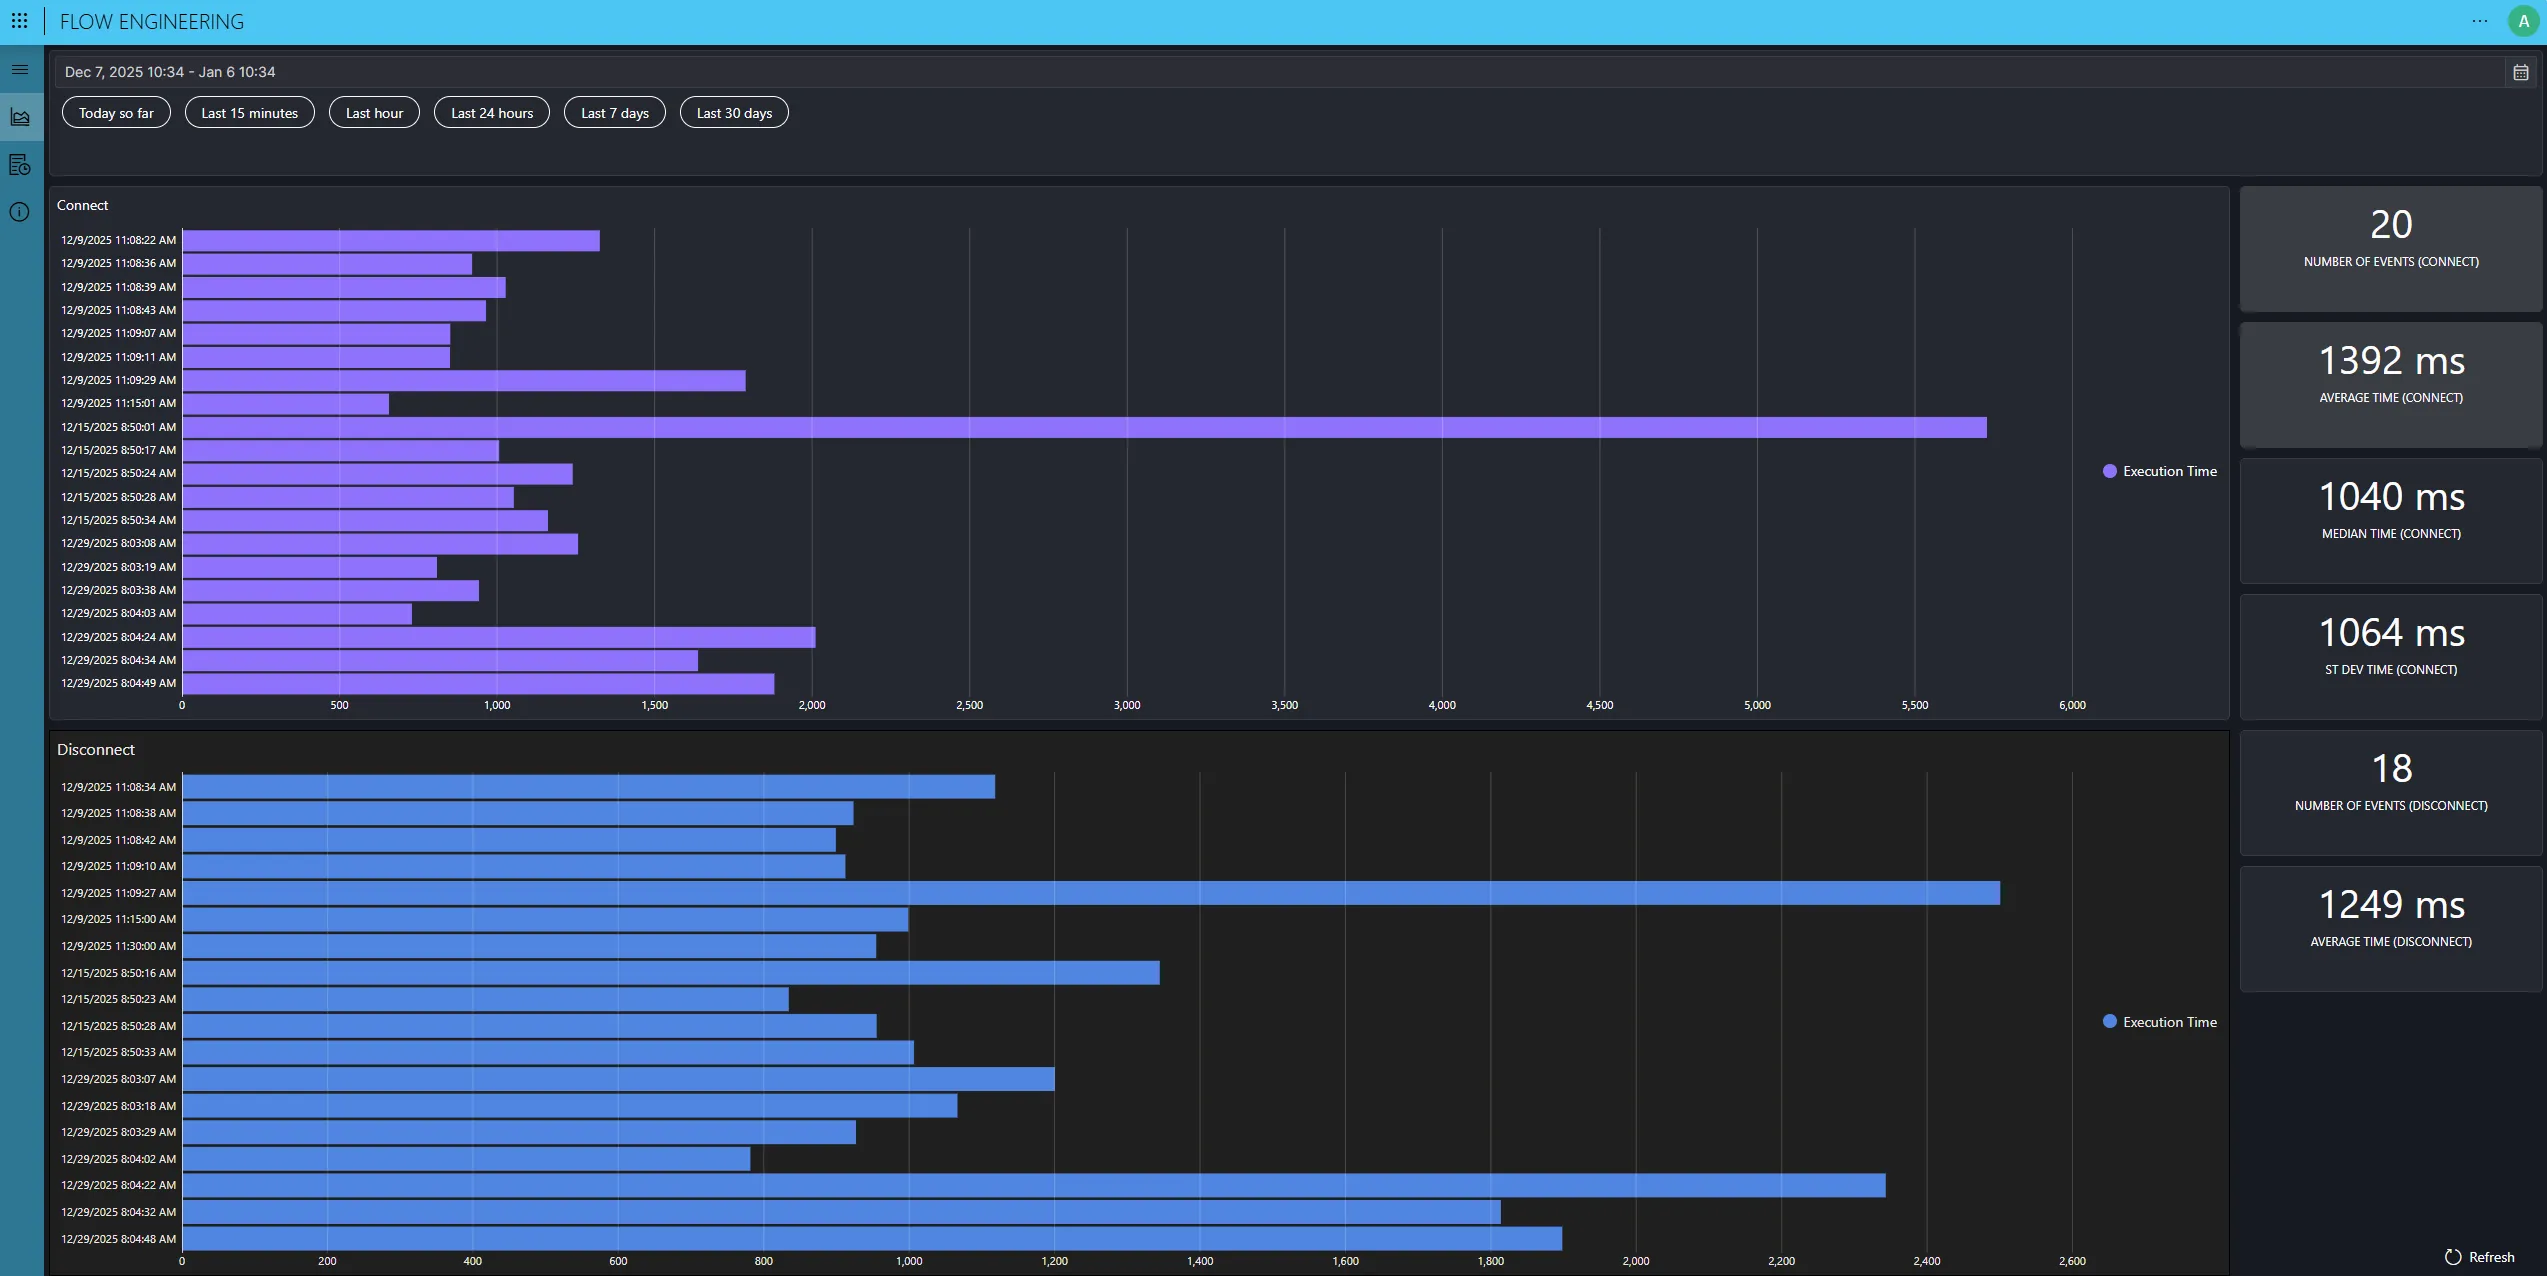Select the Last hour range
Screen dimensions: 2547x1276
(x=374, y=113)
